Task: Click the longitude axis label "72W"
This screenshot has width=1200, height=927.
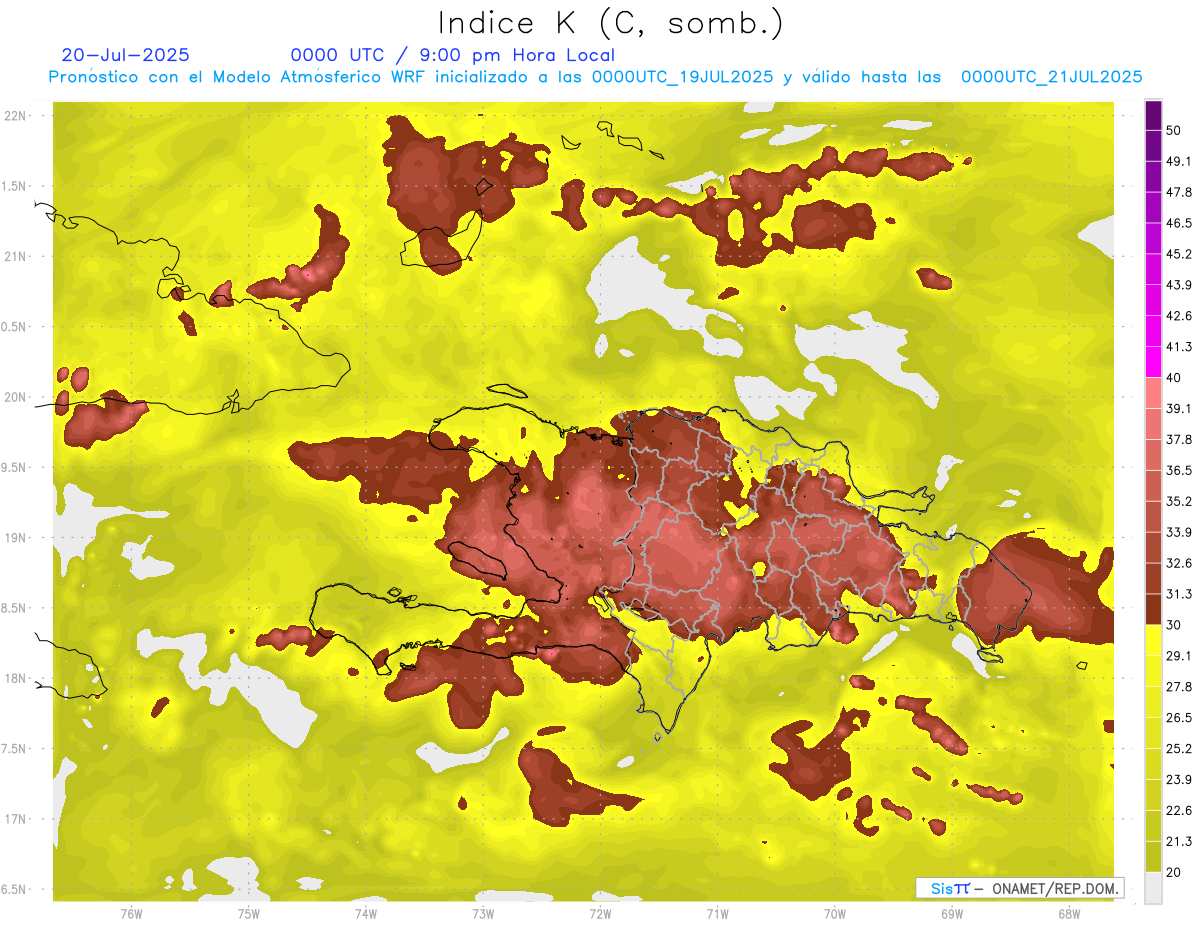Action: click(x=600, y=914)
